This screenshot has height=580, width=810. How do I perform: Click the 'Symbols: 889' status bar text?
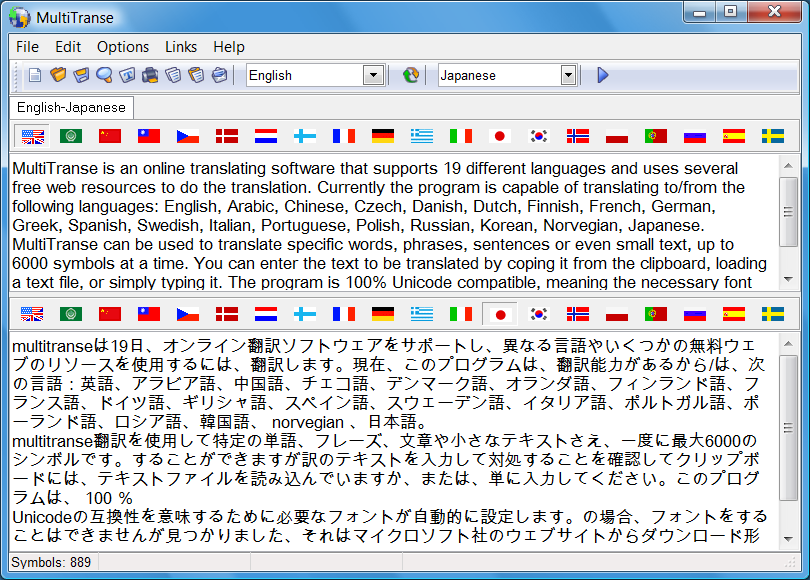click(51, 562)
